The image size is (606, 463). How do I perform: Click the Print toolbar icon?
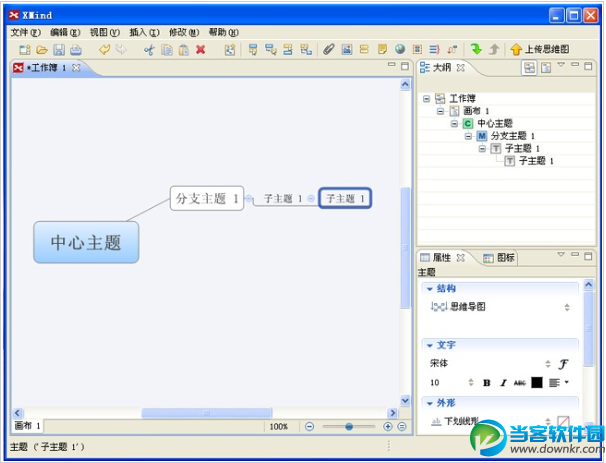pyautogui.click(x=76, y=50)
